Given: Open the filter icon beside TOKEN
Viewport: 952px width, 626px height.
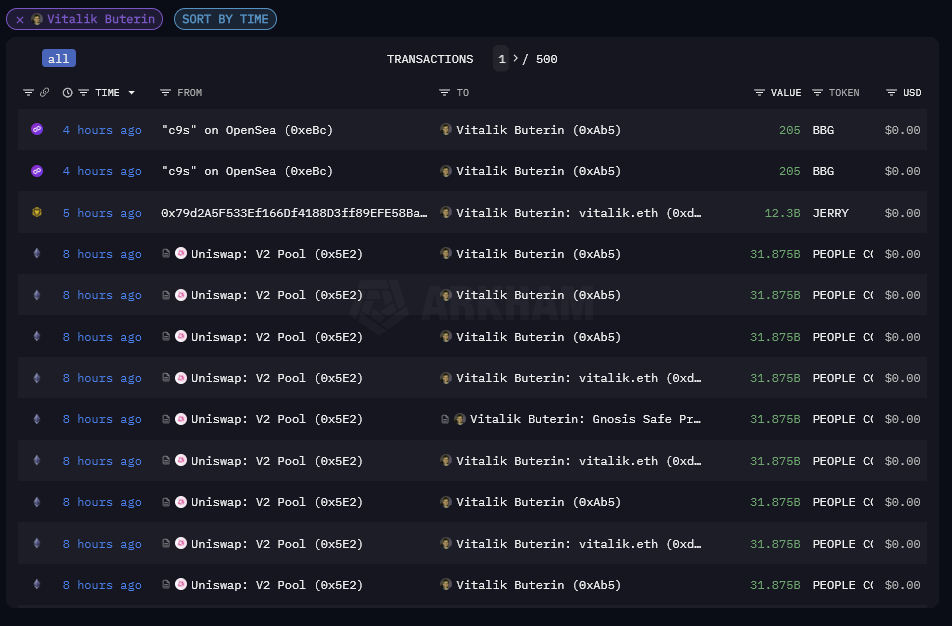Looking at the screenshot, I should click(x=817, y=92).
